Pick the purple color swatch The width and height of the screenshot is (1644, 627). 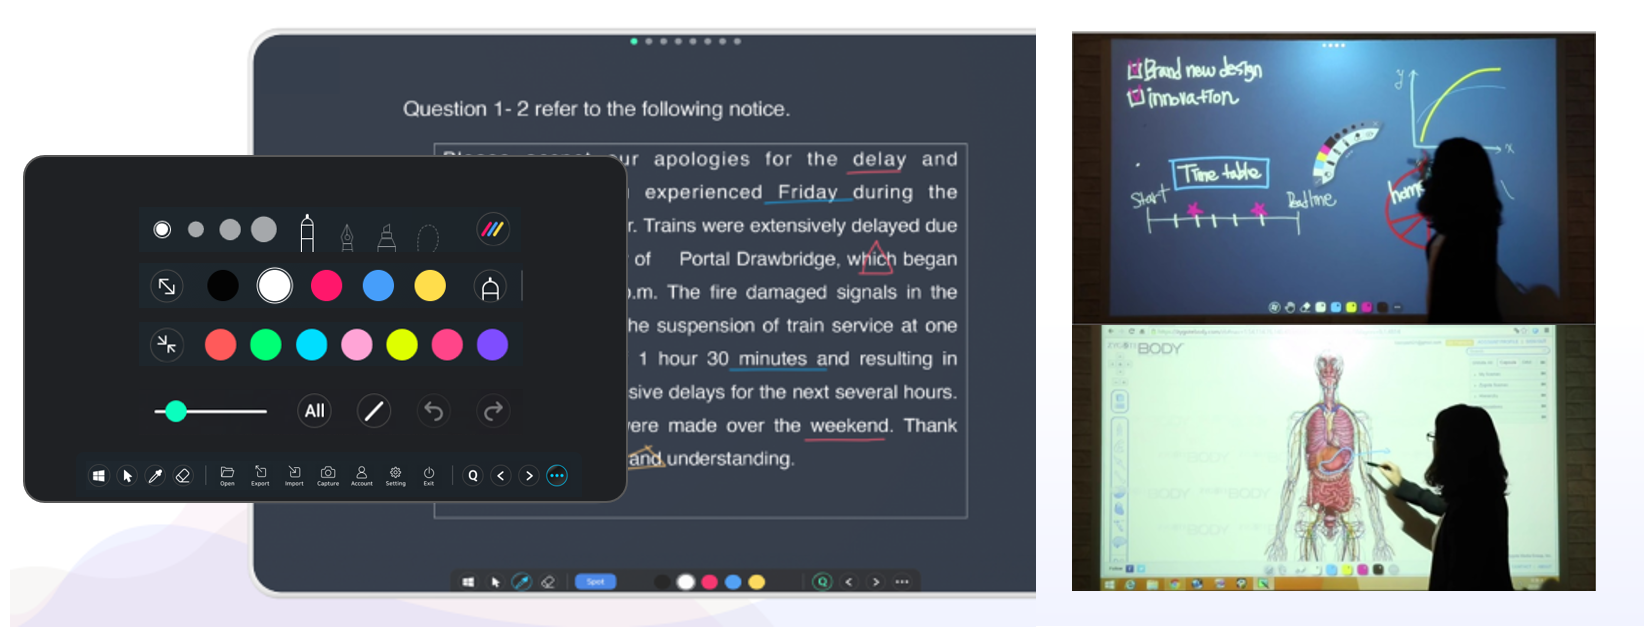tap(492, 345)
